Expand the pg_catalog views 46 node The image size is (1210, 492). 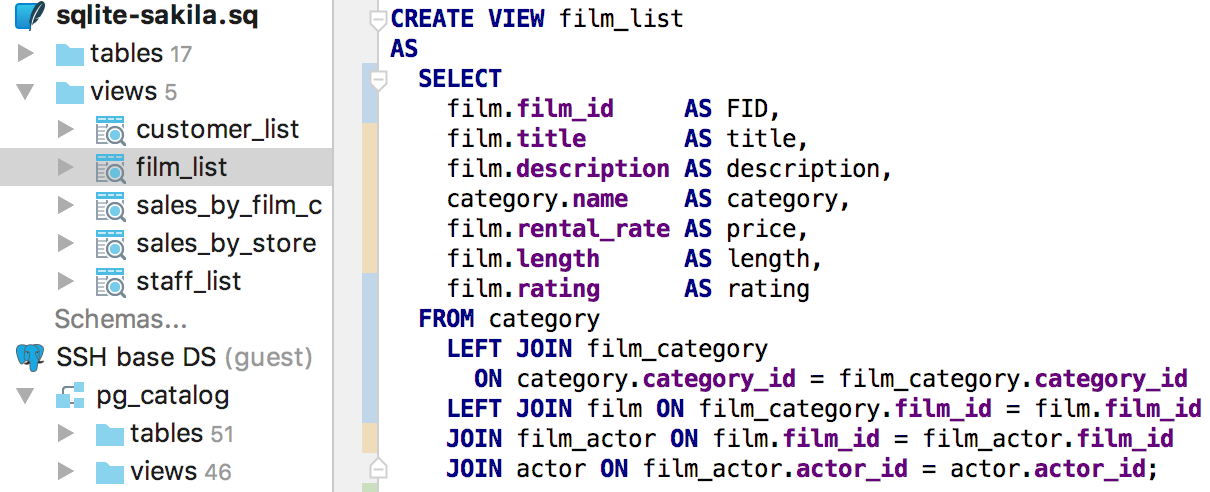66,472
